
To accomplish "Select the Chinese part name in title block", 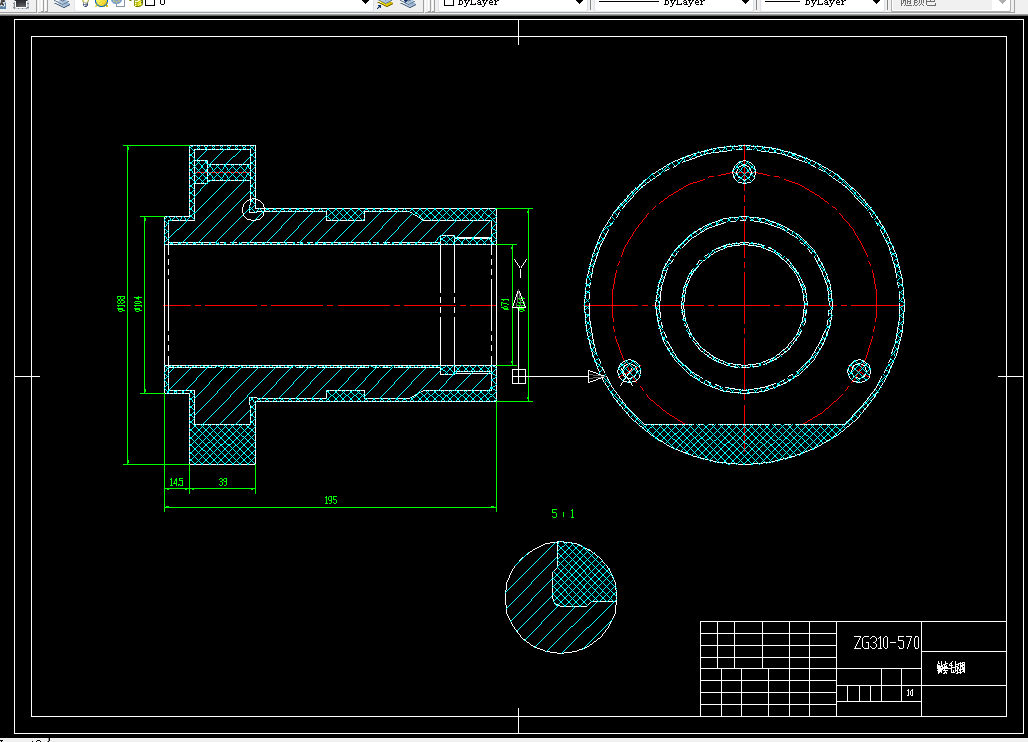I will (951, 668).
